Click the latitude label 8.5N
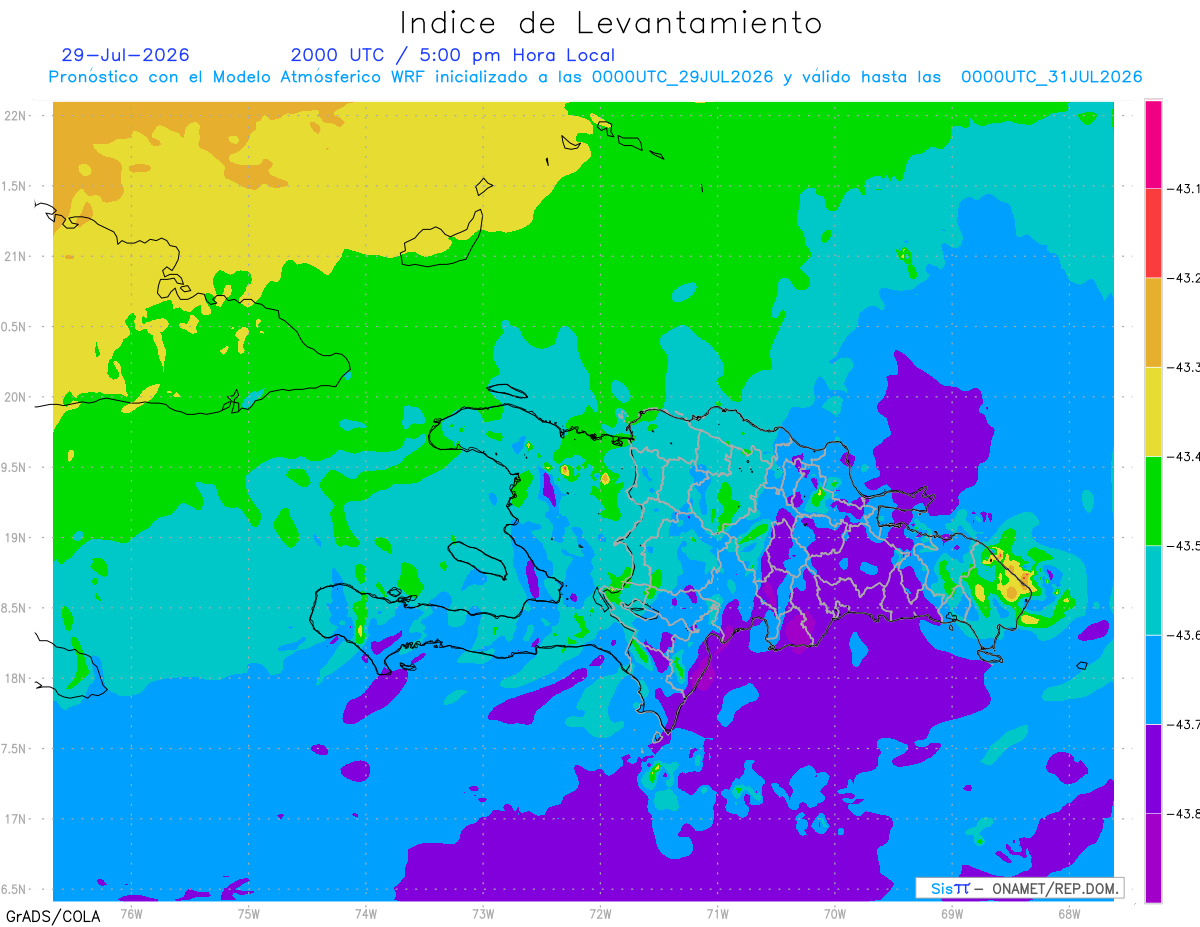The height and width of the screenshot is (927, 1200). coord(14,609)
